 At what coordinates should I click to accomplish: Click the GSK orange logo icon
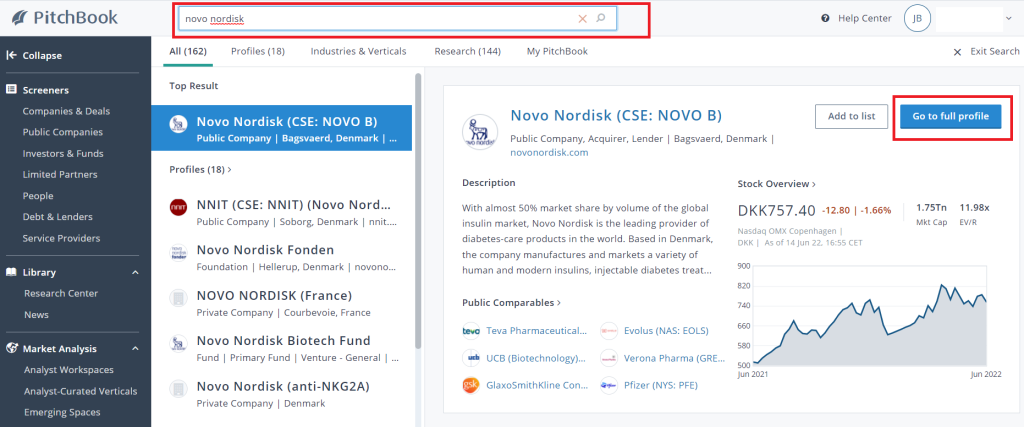tap(471, 385)
